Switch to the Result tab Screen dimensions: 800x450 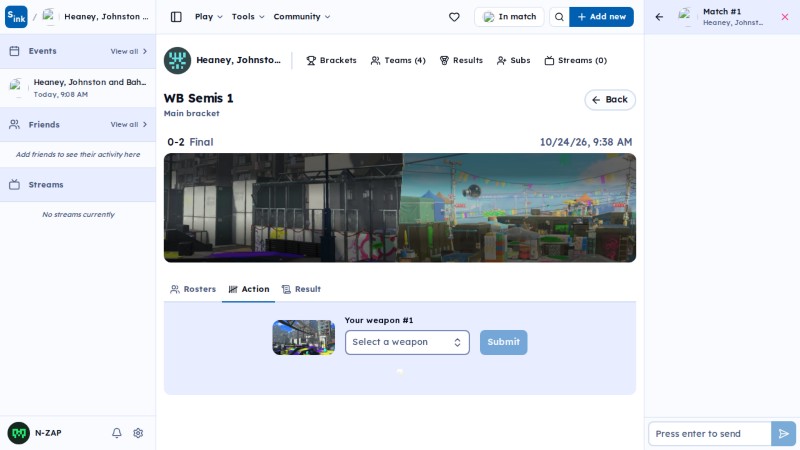pyautogui.click(x=301, y=289)
